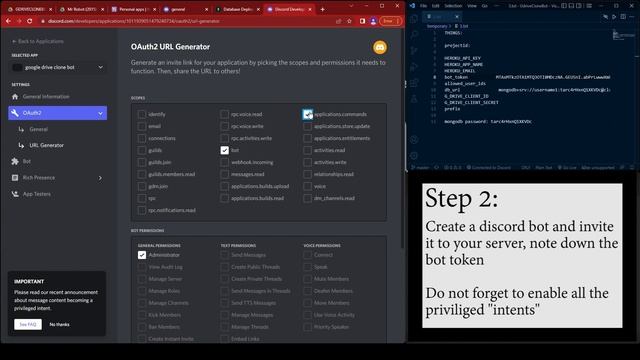Image resolution: width=640 pixels, height=360 pixels.
Task: Click the 'See FAQ' button
Action: (x=28, y=324)
